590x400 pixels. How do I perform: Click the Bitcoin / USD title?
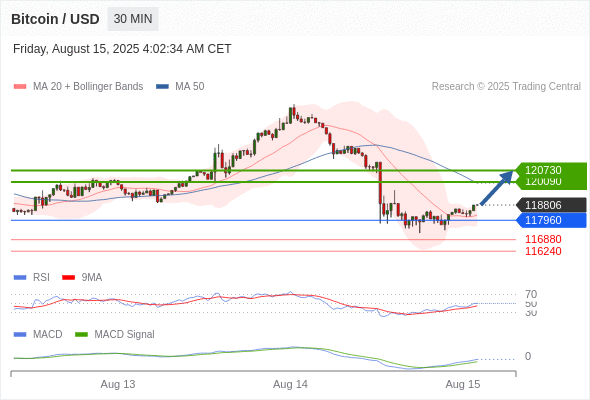pyautogui.click(x=55, y=19)
